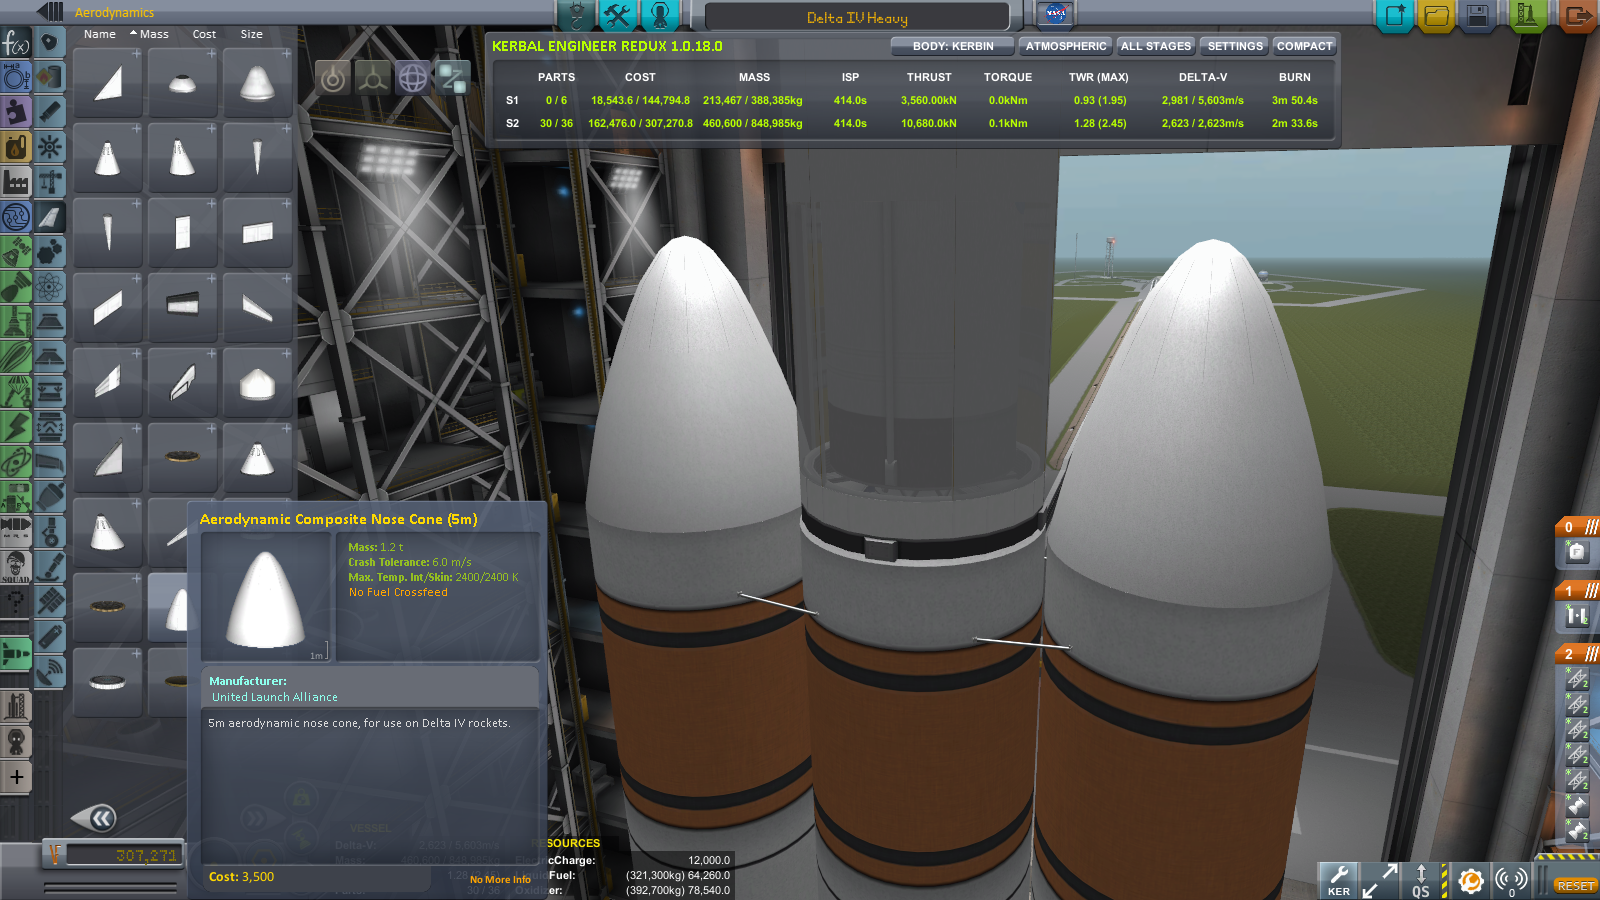This screenshot has width=1600, height=900.
Task: Open the Pods parts category
Action: click(x=50, y=42)
